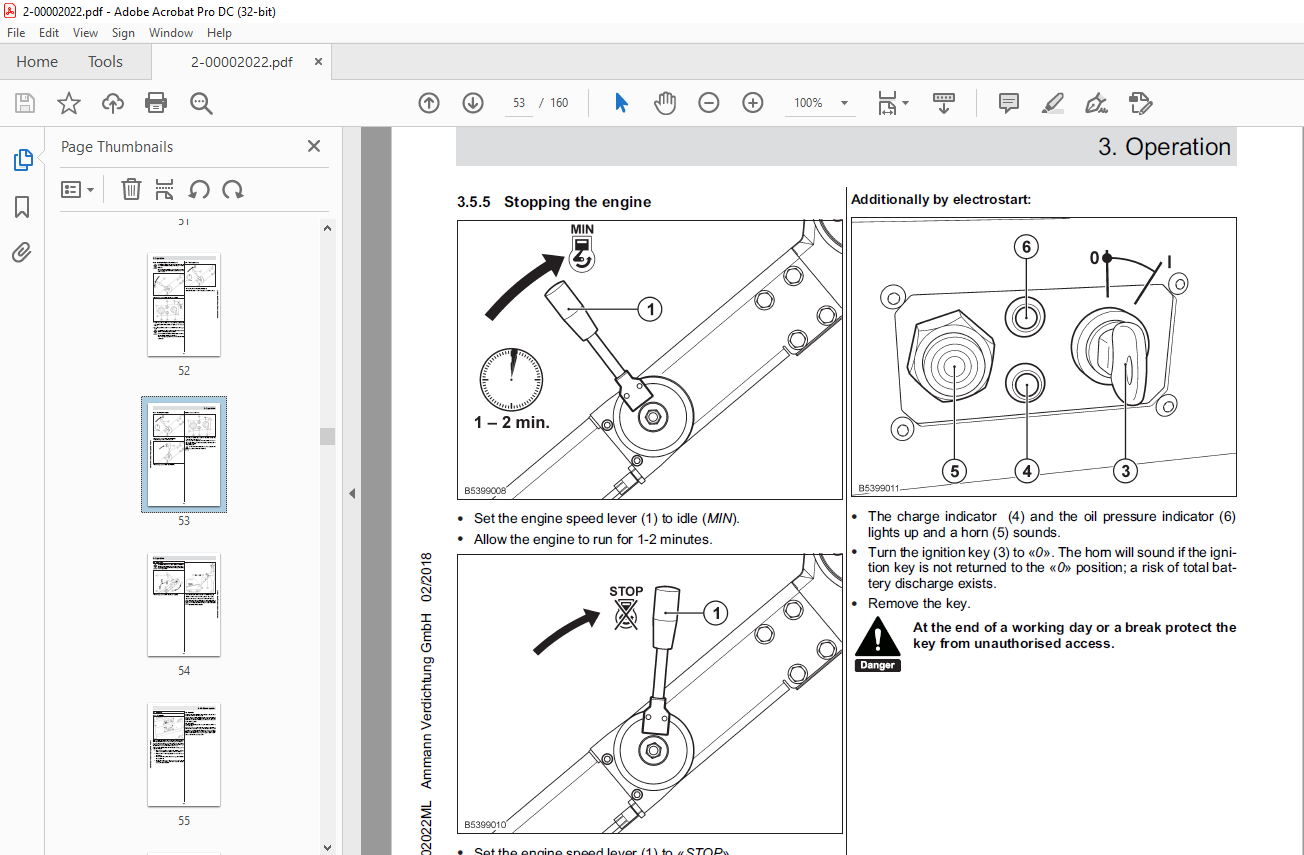Screen dimensions: 1304x855
Task: Switch to the Tools tab
Action: pos(105,62)
